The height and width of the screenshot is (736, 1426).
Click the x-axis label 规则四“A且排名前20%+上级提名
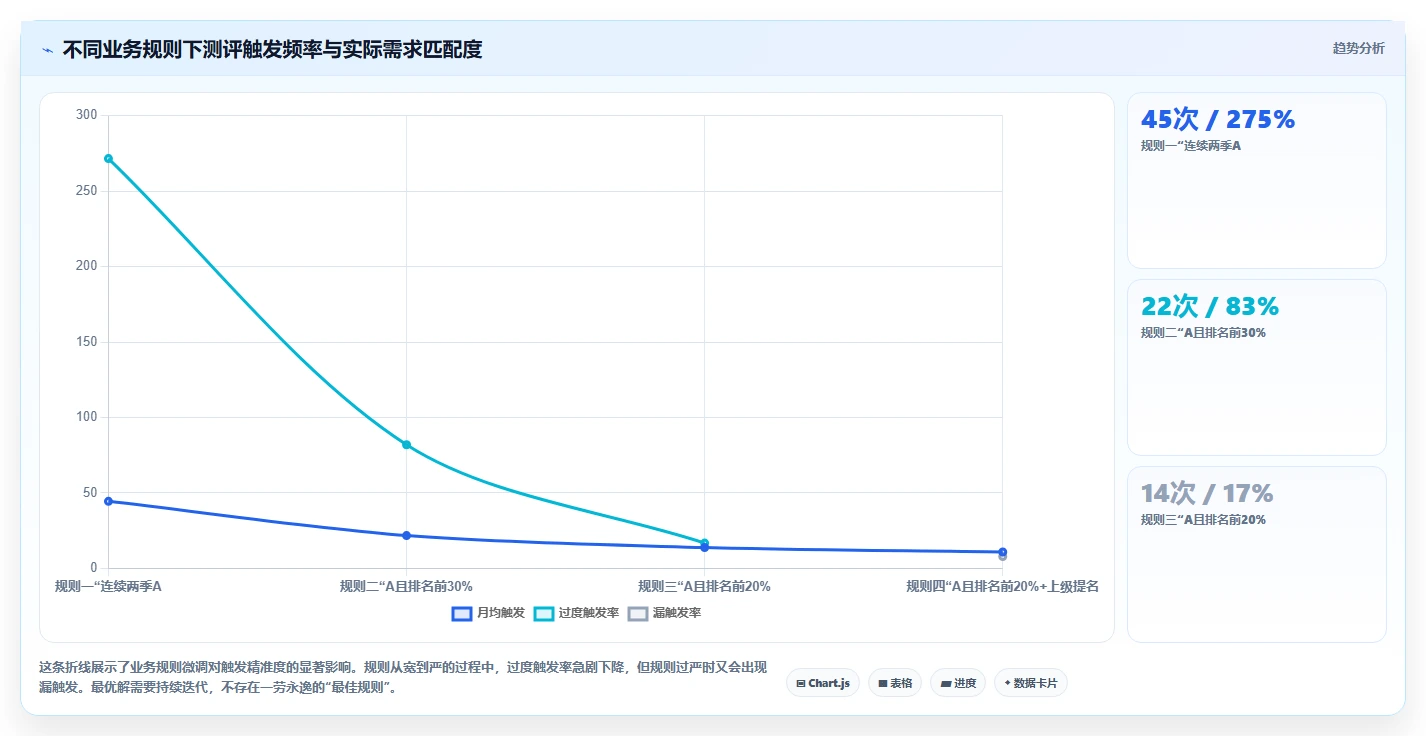(1002, 587)
